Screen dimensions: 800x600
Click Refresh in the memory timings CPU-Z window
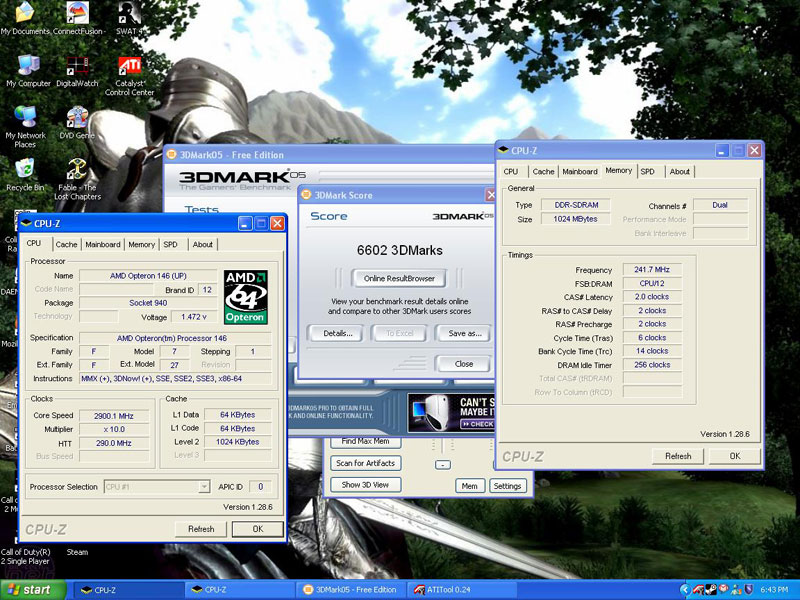click(x=678, y=456)
